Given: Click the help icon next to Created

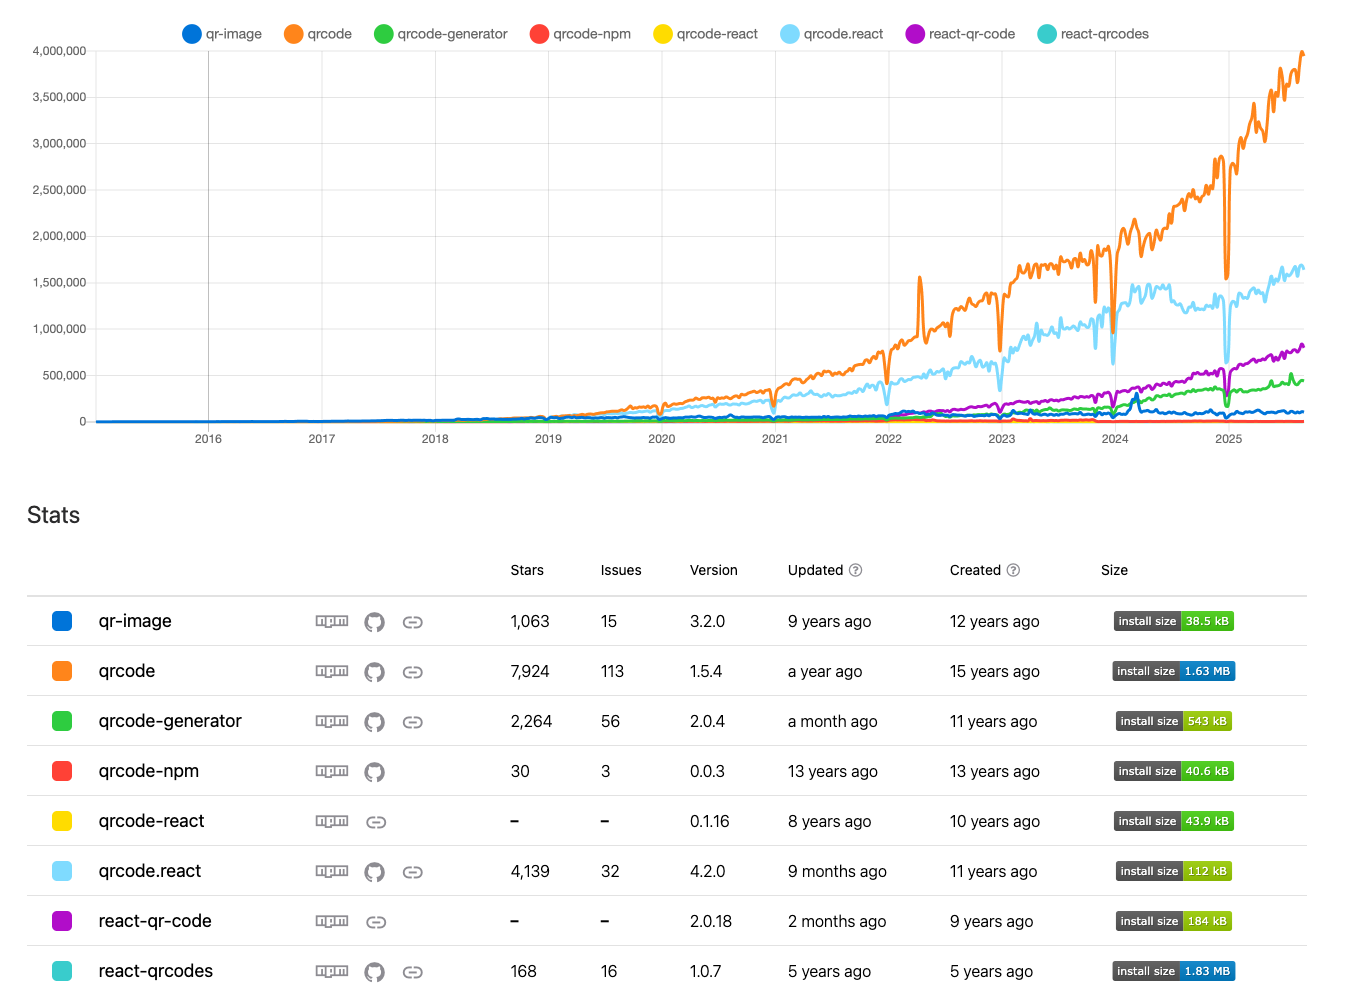Looking at the screenshot, I should tap(1013, 570).
